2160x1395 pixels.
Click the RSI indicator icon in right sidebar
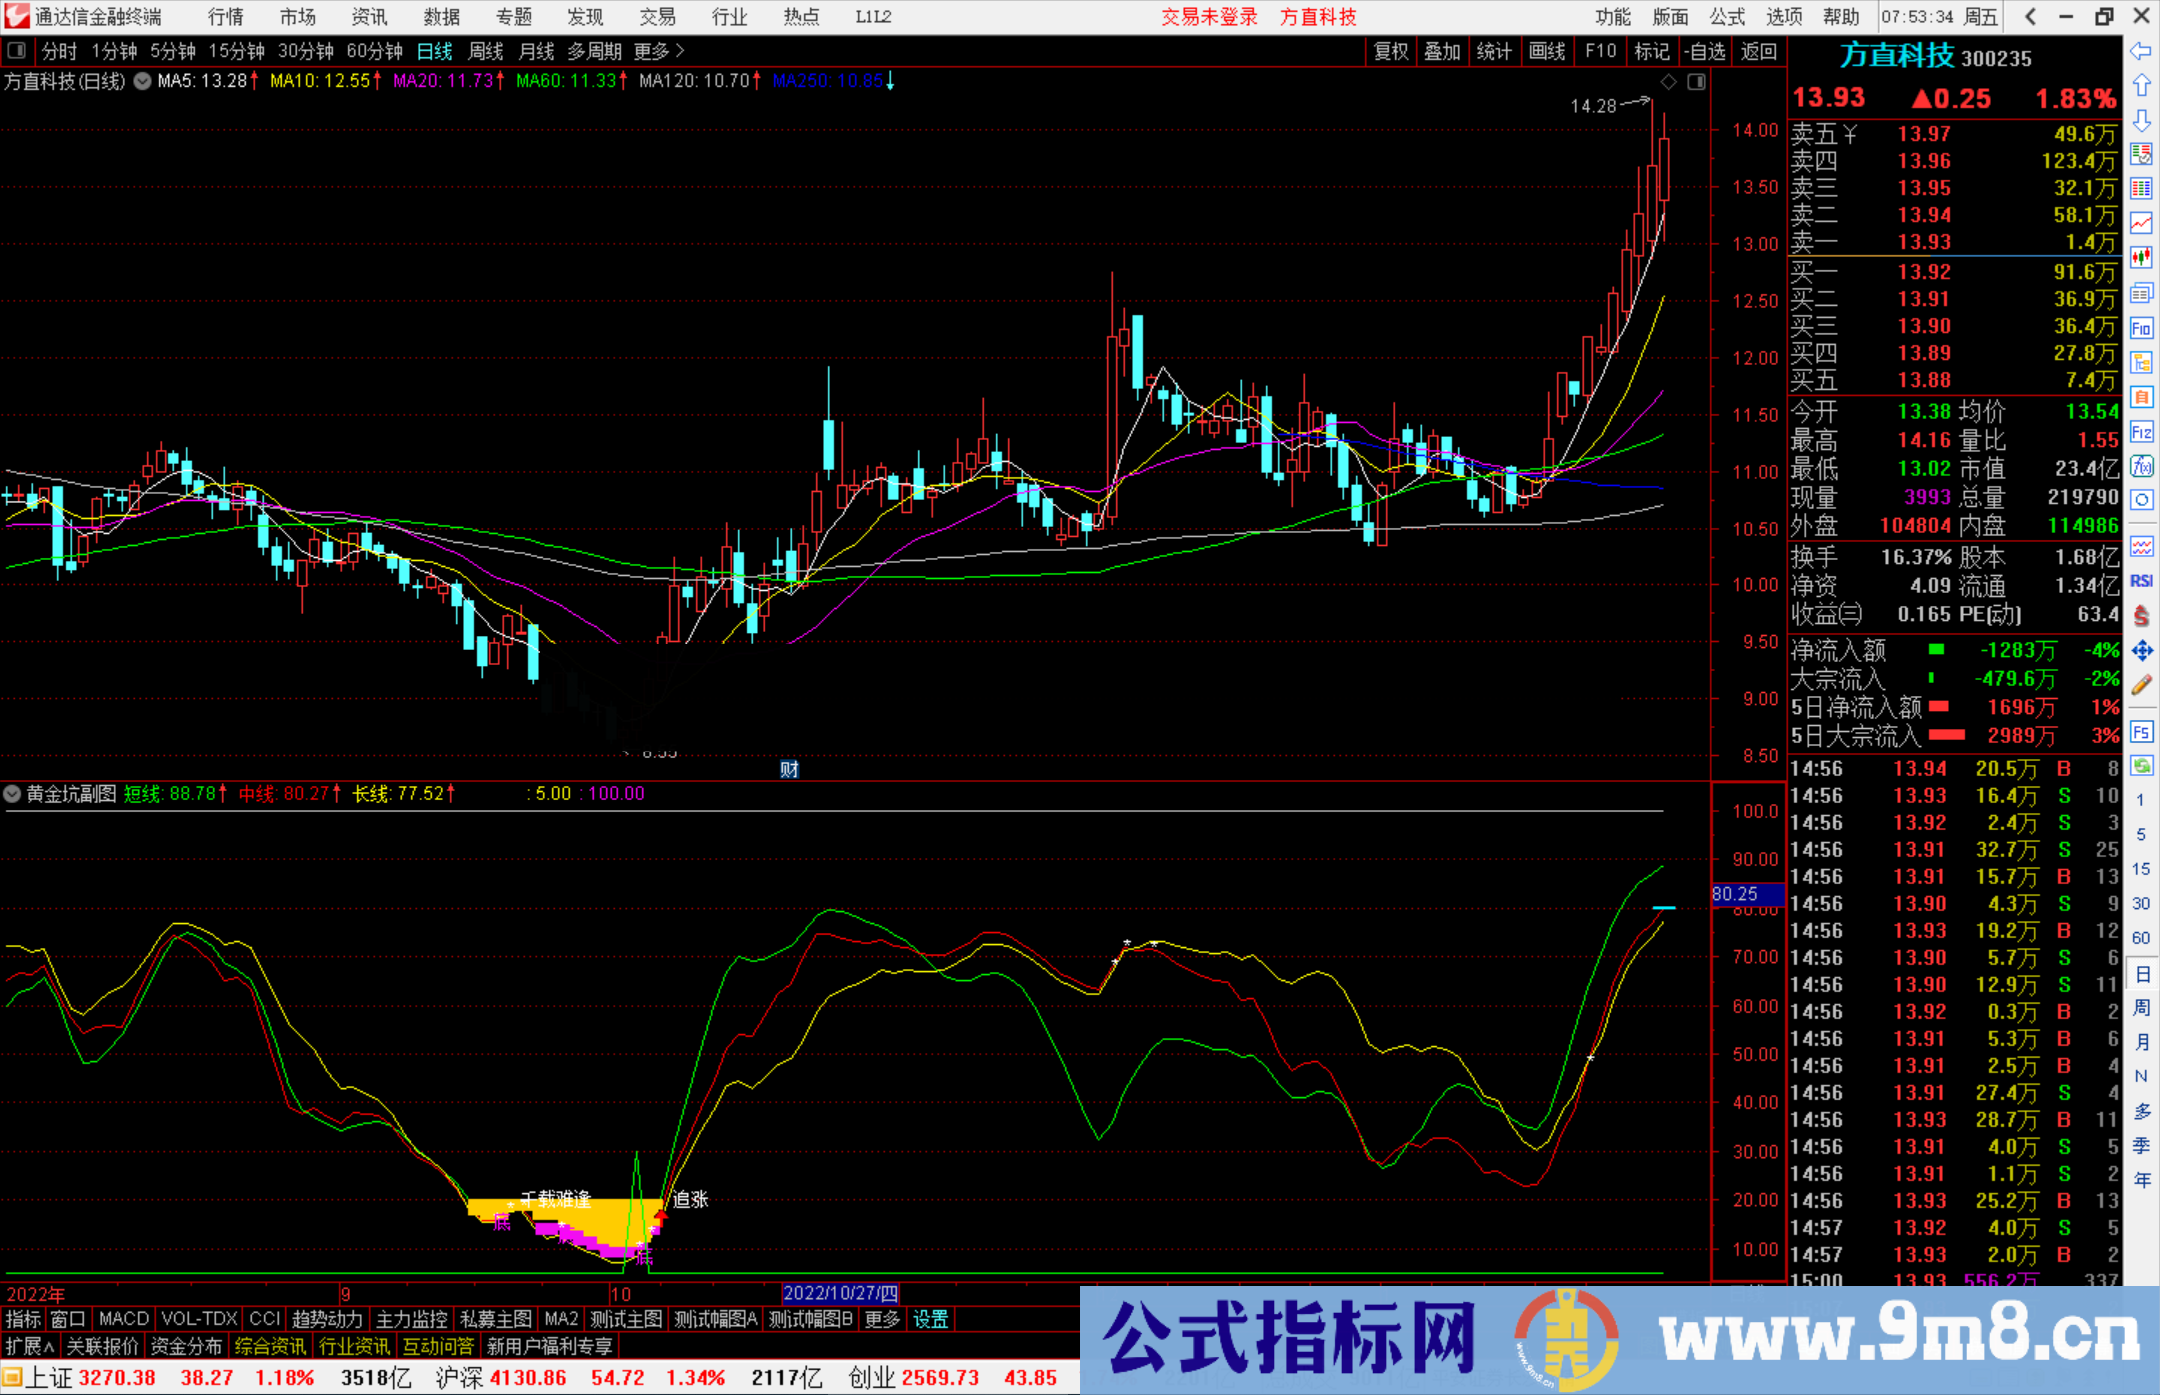coord(2142,580)
